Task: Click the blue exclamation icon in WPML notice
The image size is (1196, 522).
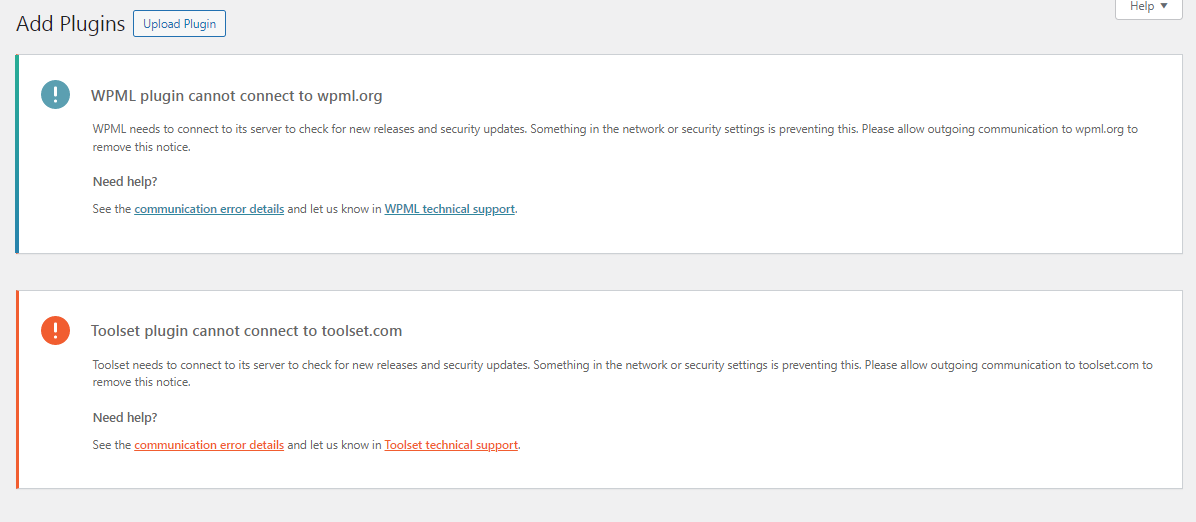Action: click(56, 95)
